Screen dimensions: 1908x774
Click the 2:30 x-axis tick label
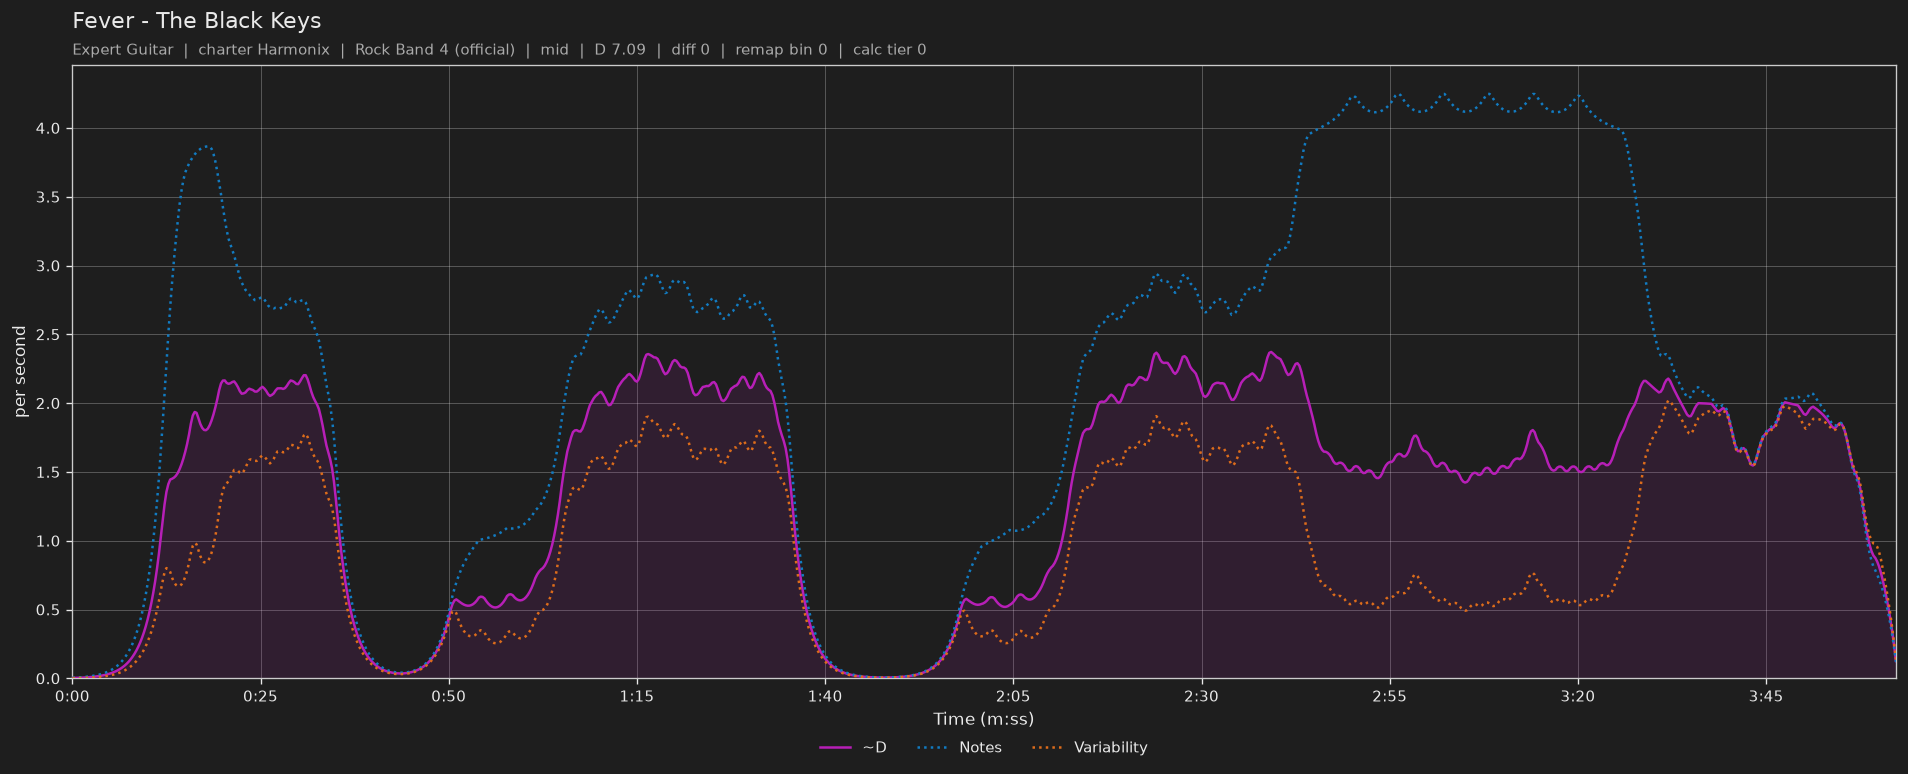(x=1201, y=697)
